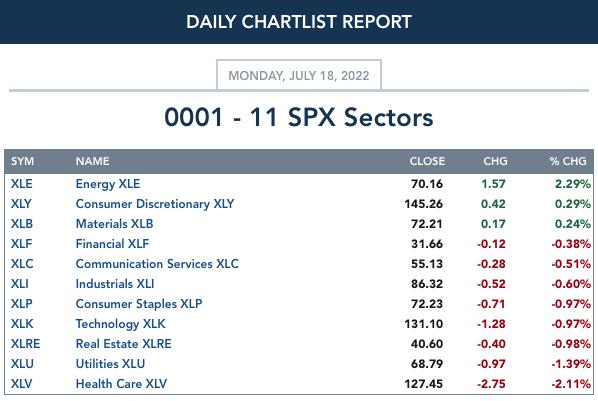This screenshot has width=598, height=401.
Task: Open the Energy XLE name link
Action: (x=108, y=184)
